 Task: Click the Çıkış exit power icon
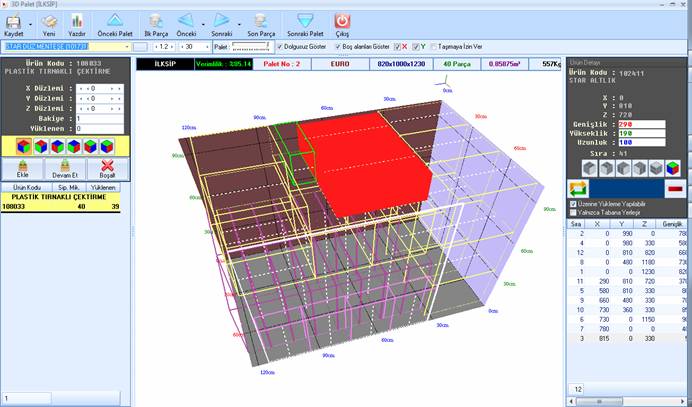pos(342,19)
